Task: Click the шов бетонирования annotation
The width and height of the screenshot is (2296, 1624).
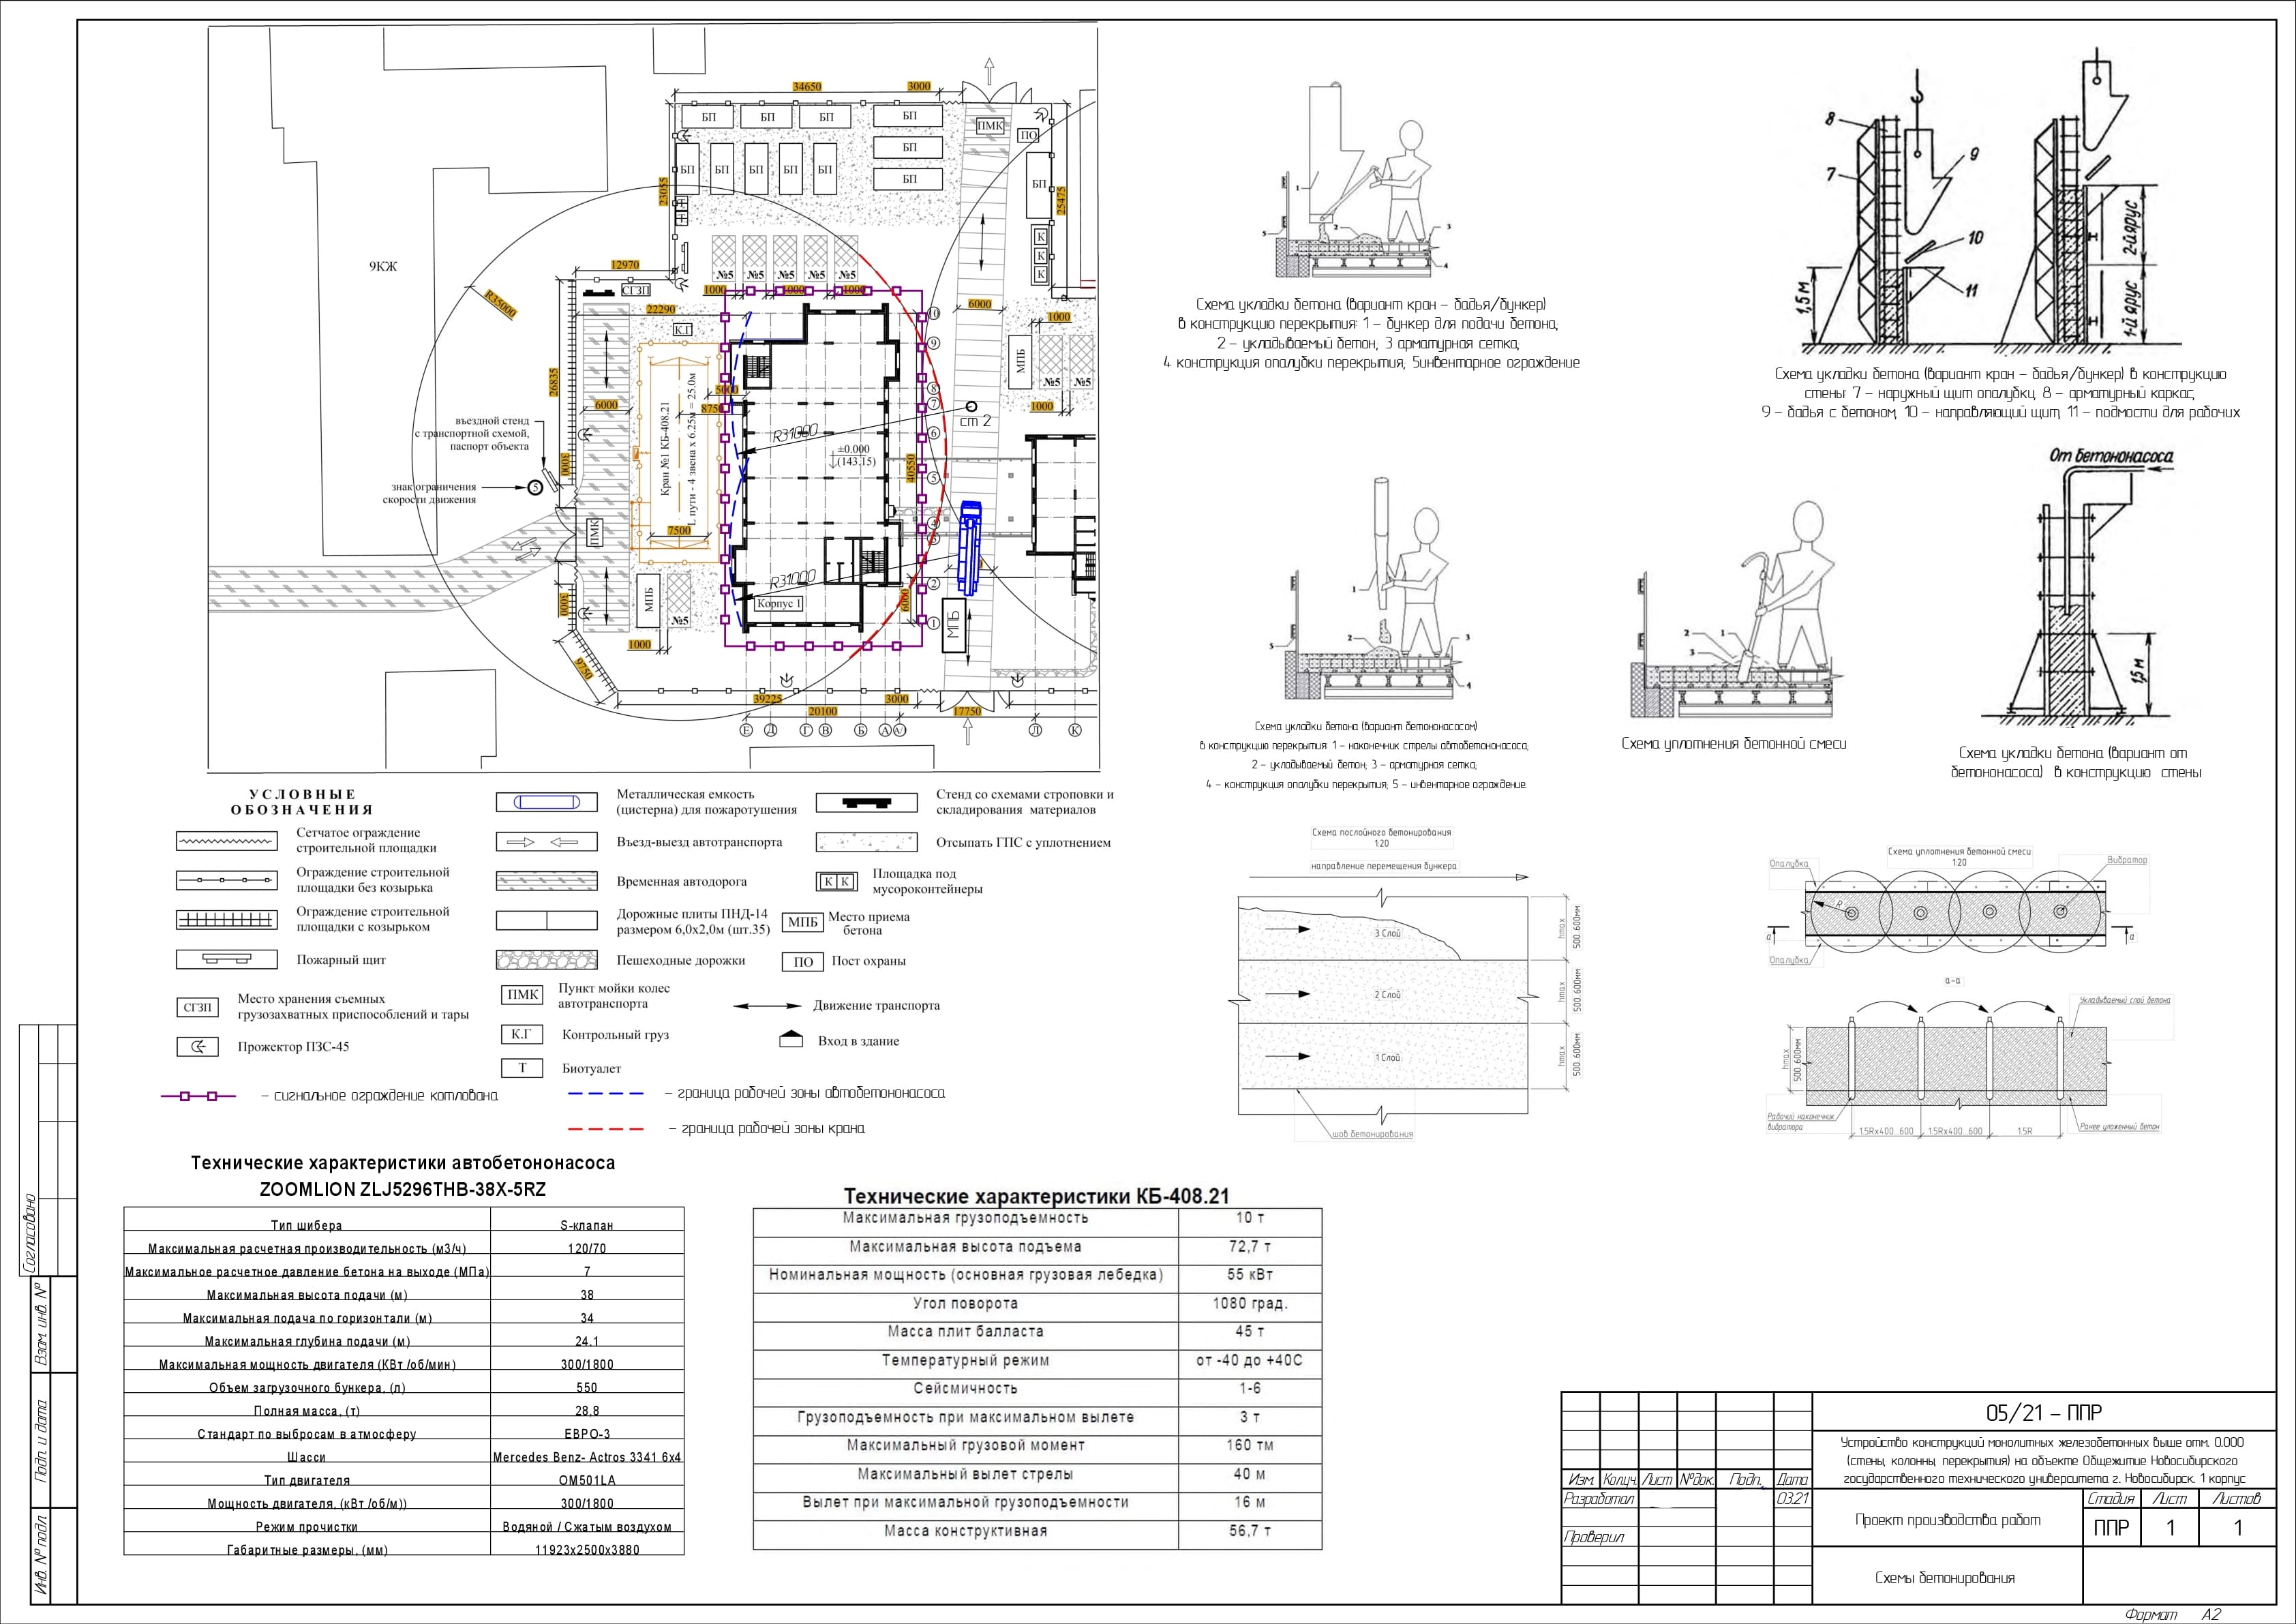Action: (x=1373, y=1134)
